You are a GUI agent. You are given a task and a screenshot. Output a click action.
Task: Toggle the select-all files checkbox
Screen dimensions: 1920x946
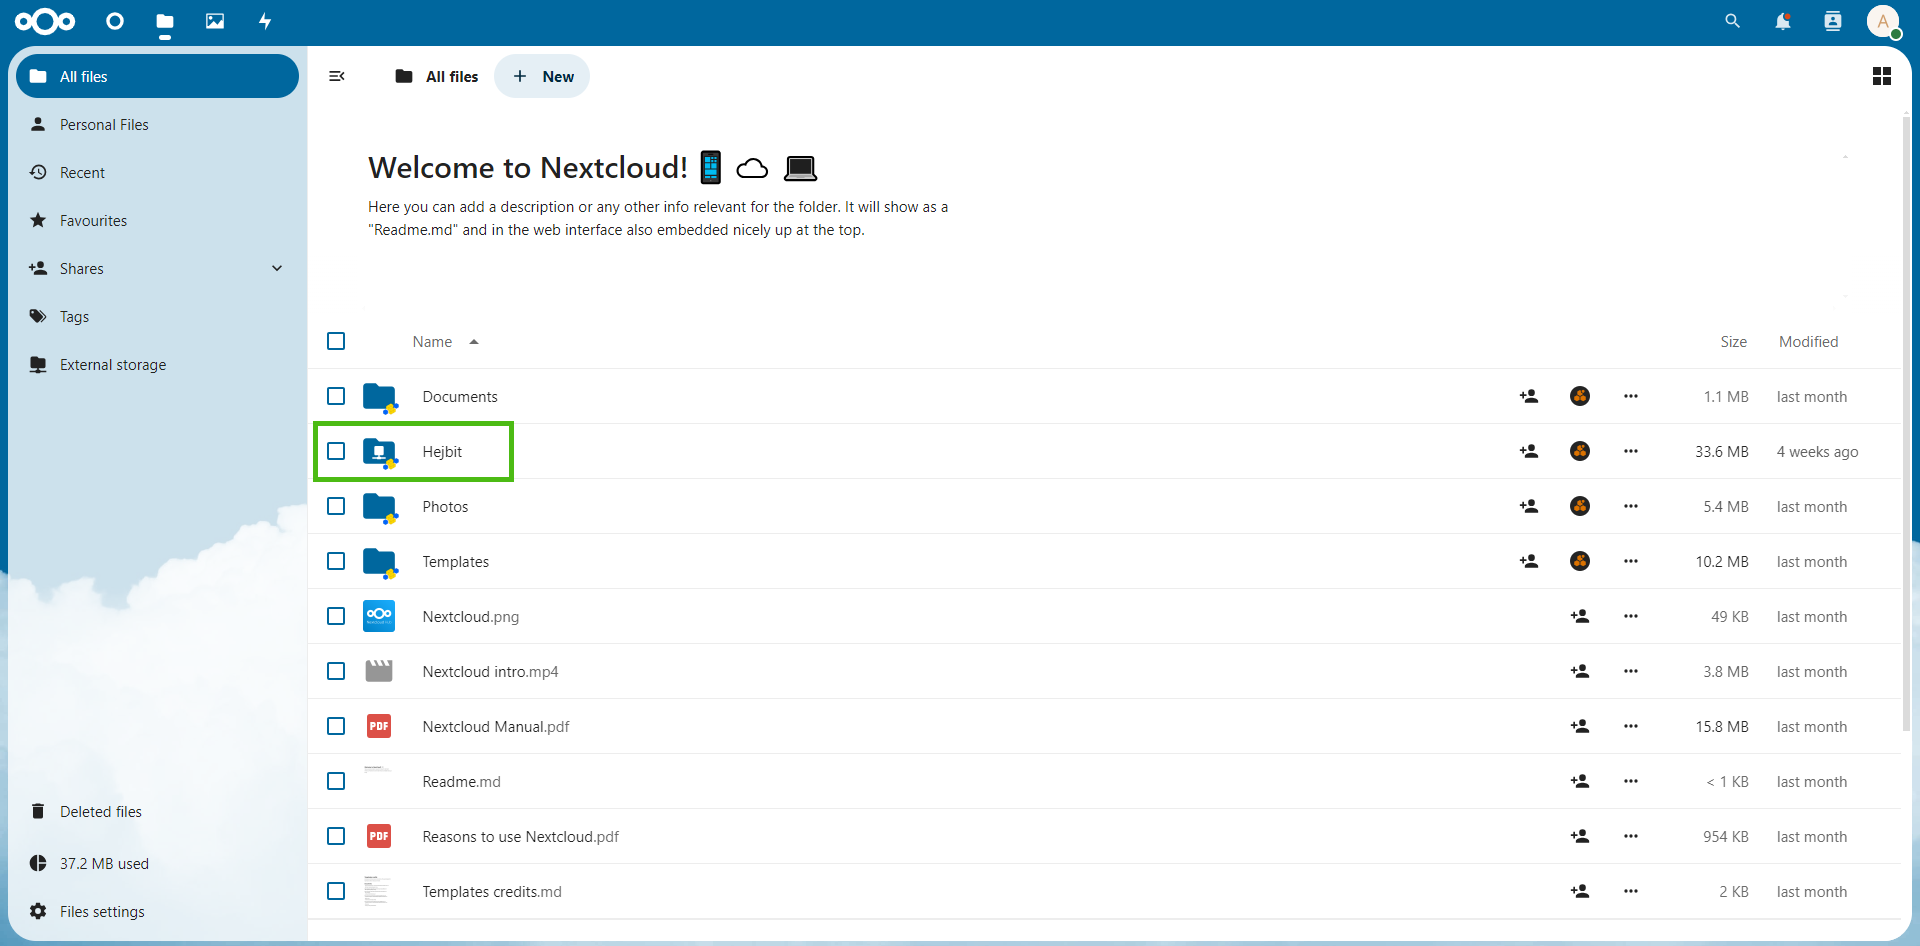(x=336, y=341)
